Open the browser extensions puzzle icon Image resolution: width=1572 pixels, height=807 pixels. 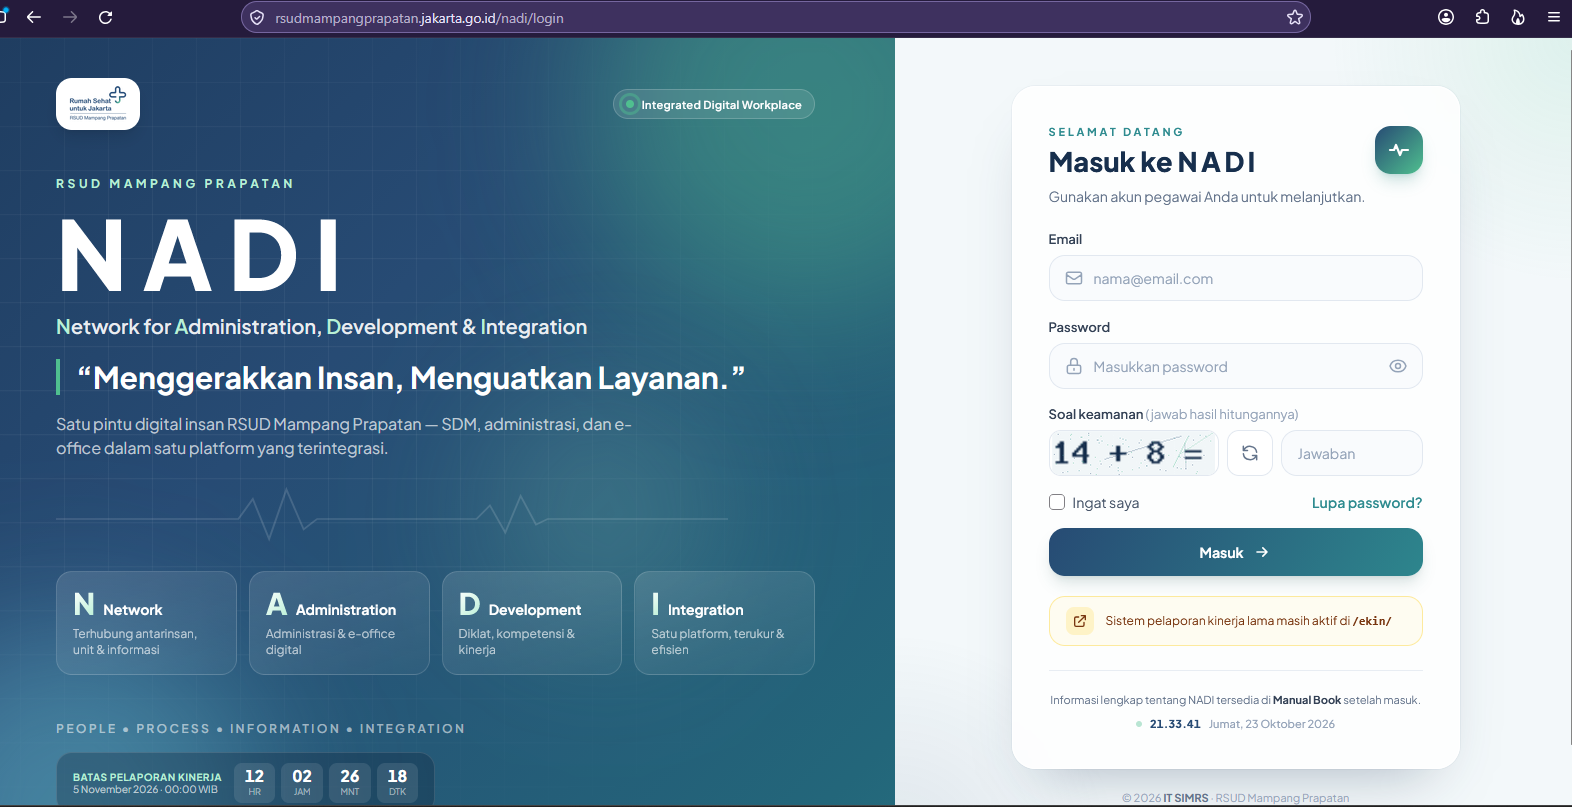pyautogui.click(x=1482, y=17)
